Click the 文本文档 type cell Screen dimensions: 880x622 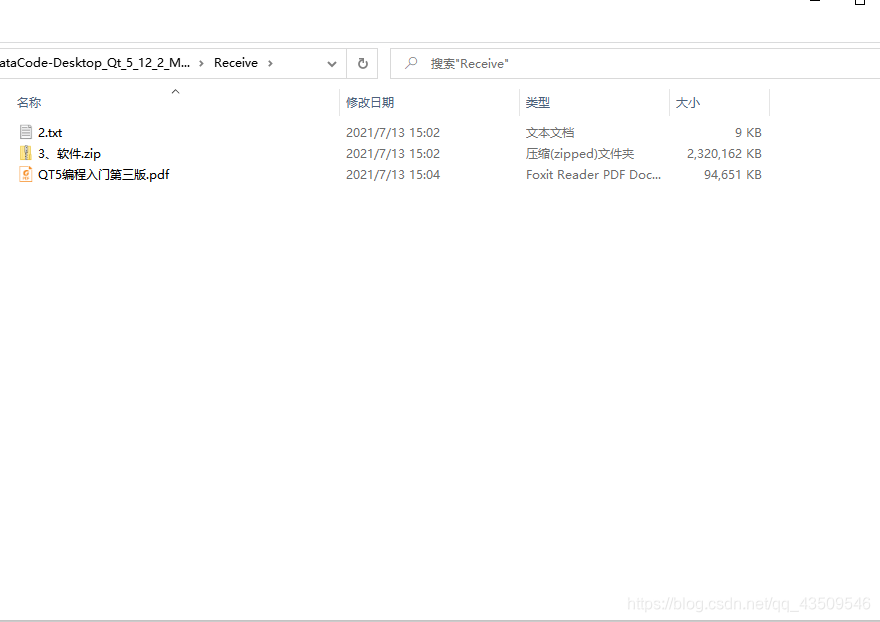(x=550, y=132)
